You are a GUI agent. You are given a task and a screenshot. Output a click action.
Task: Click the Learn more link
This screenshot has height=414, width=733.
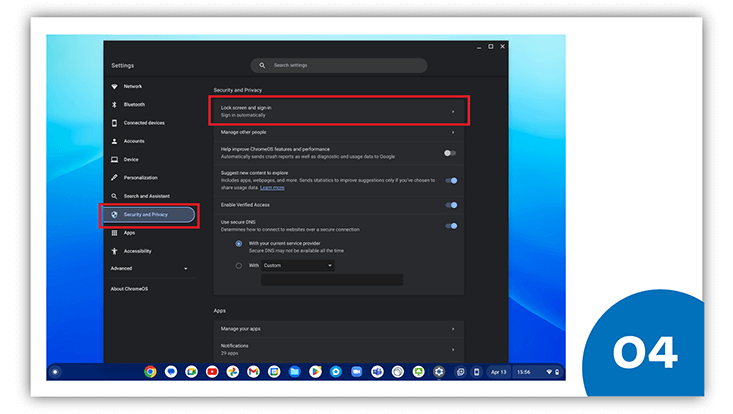tap(272, 188)
